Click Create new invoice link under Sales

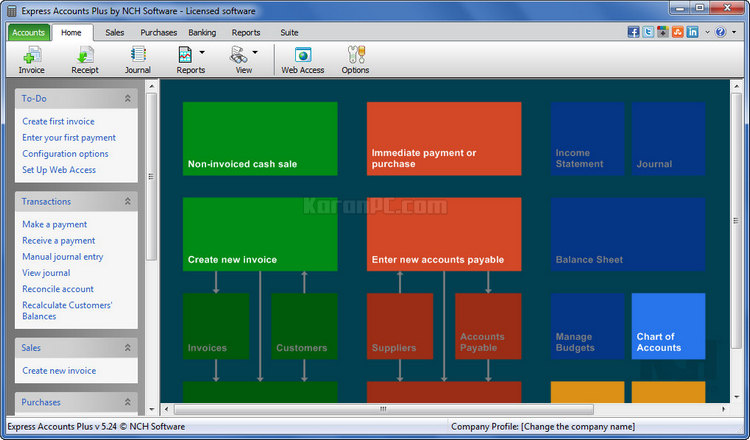tap(59, 371)
